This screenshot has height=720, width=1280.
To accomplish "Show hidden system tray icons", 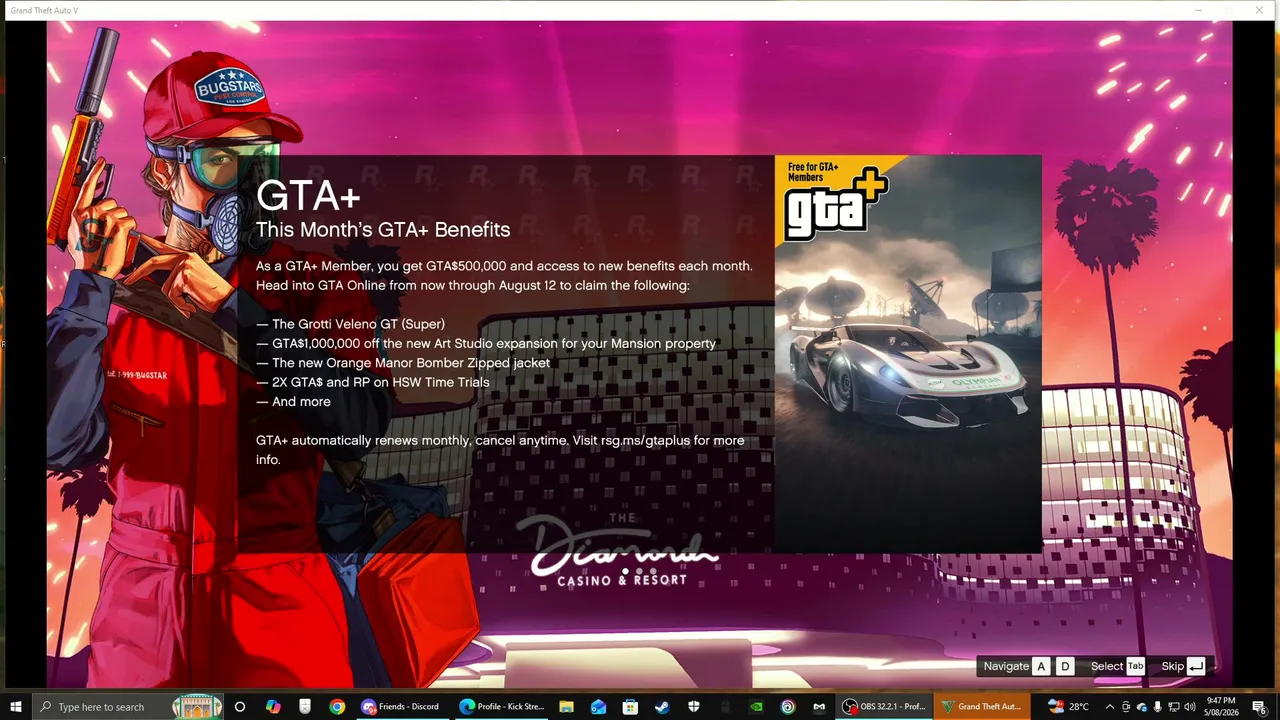I will [x=1109, y=707].
